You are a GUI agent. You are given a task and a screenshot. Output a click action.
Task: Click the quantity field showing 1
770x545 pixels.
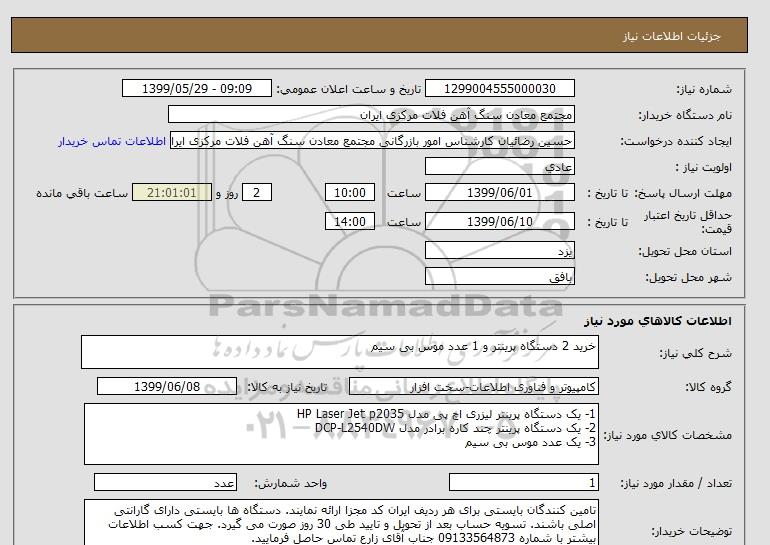pos(524,483)
